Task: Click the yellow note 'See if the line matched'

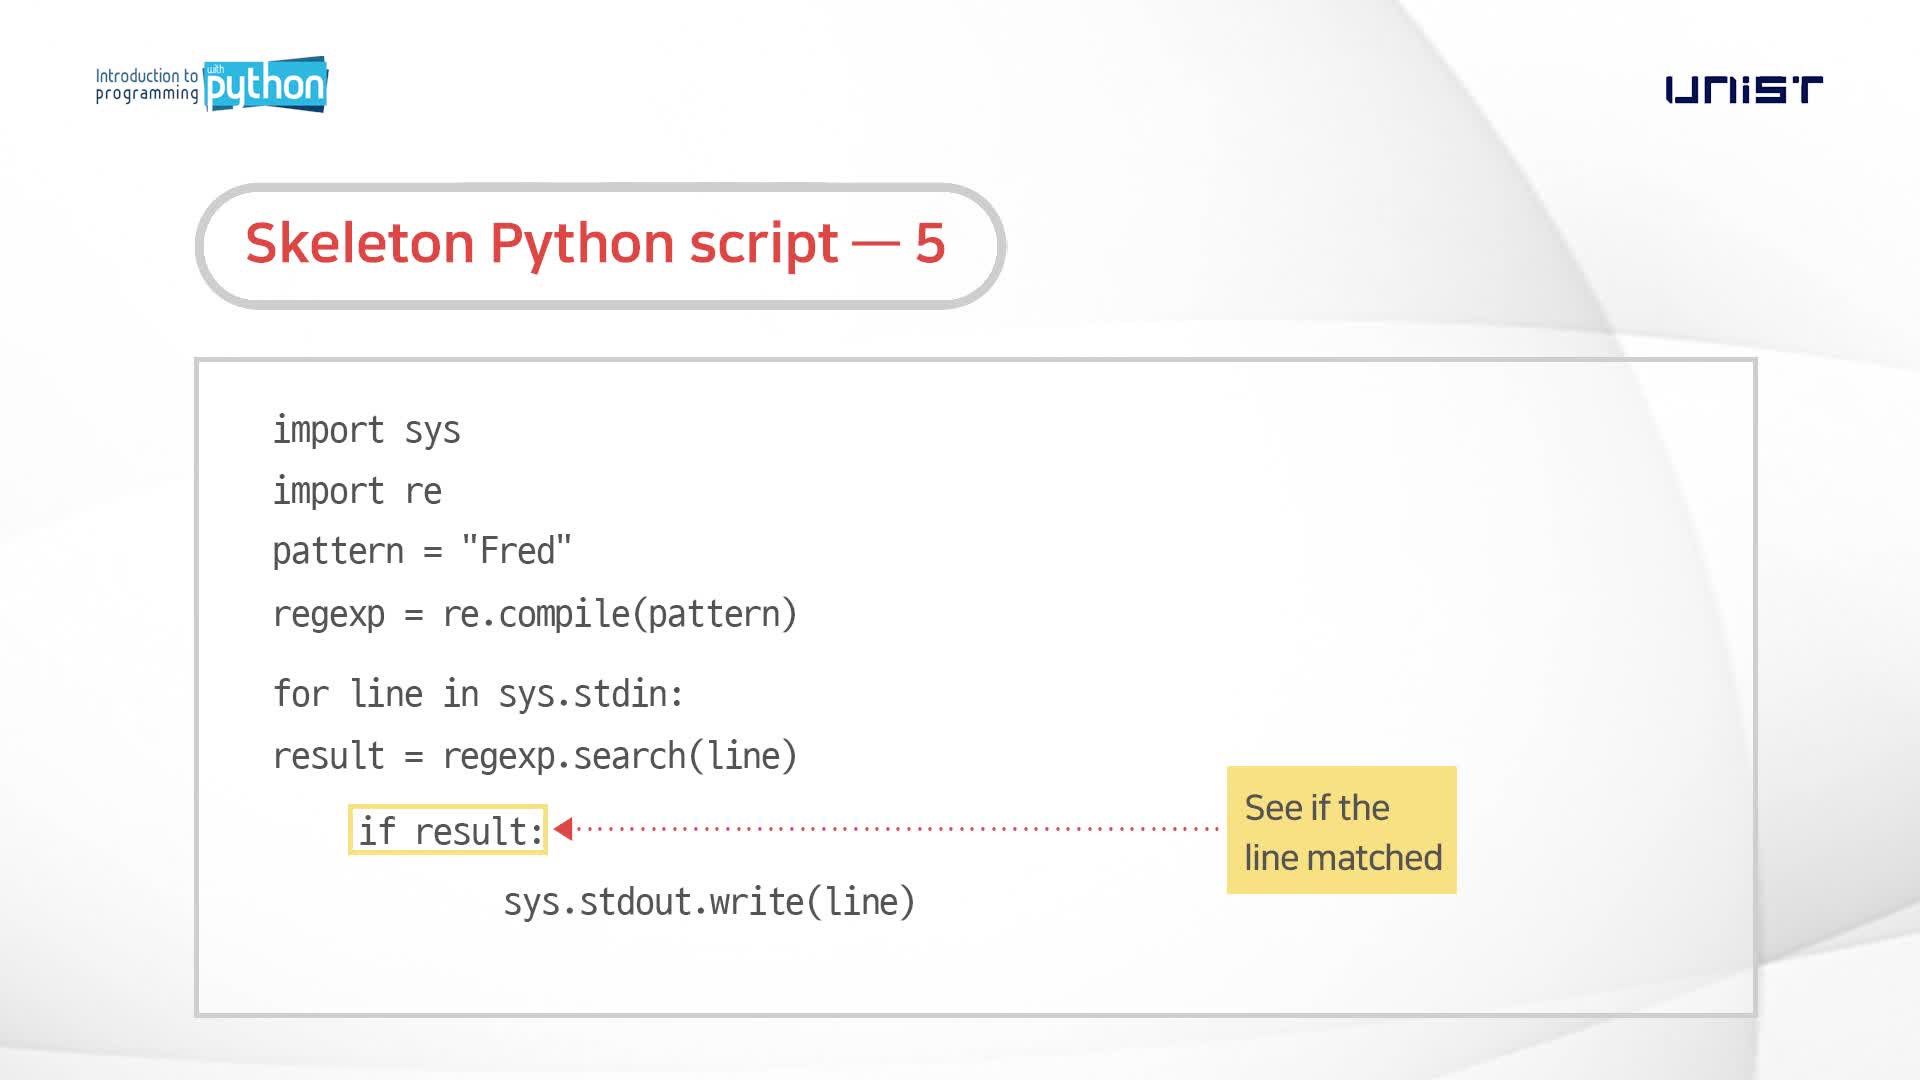Action: coord(1342,830)
